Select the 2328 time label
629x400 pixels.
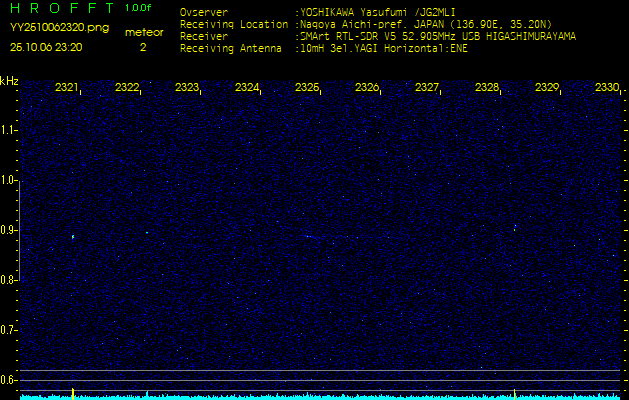point(487,88)
